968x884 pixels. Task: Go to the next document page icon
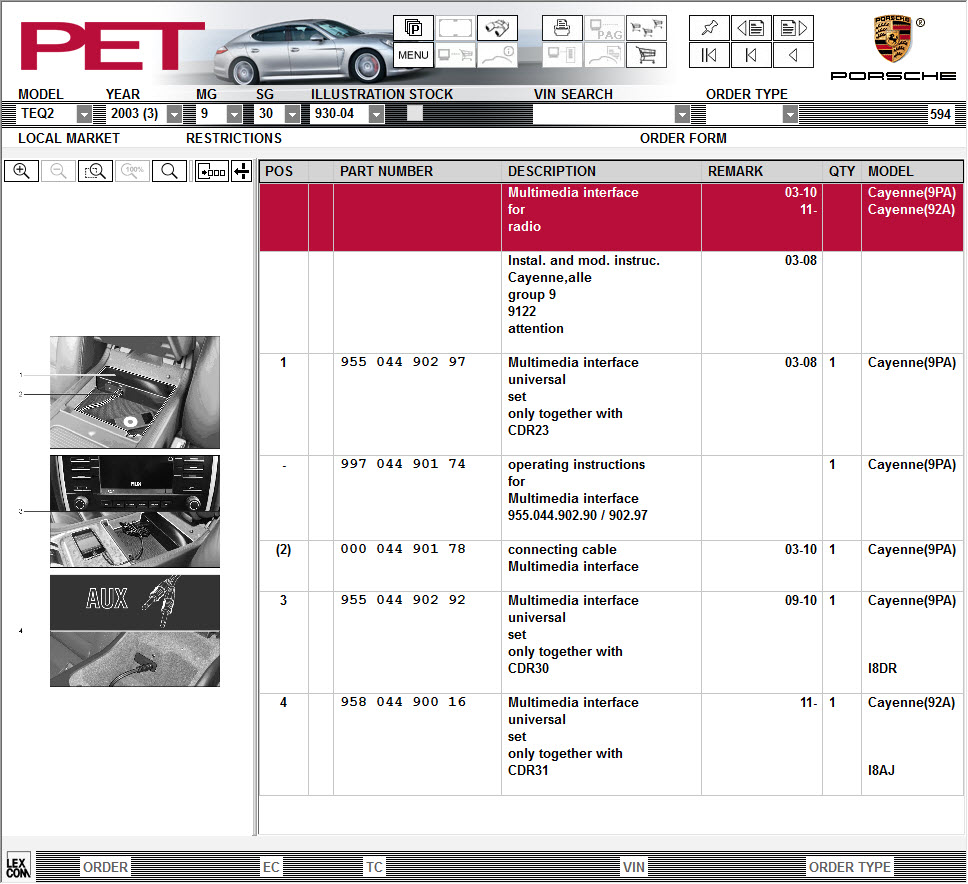(x=793, y=28)
